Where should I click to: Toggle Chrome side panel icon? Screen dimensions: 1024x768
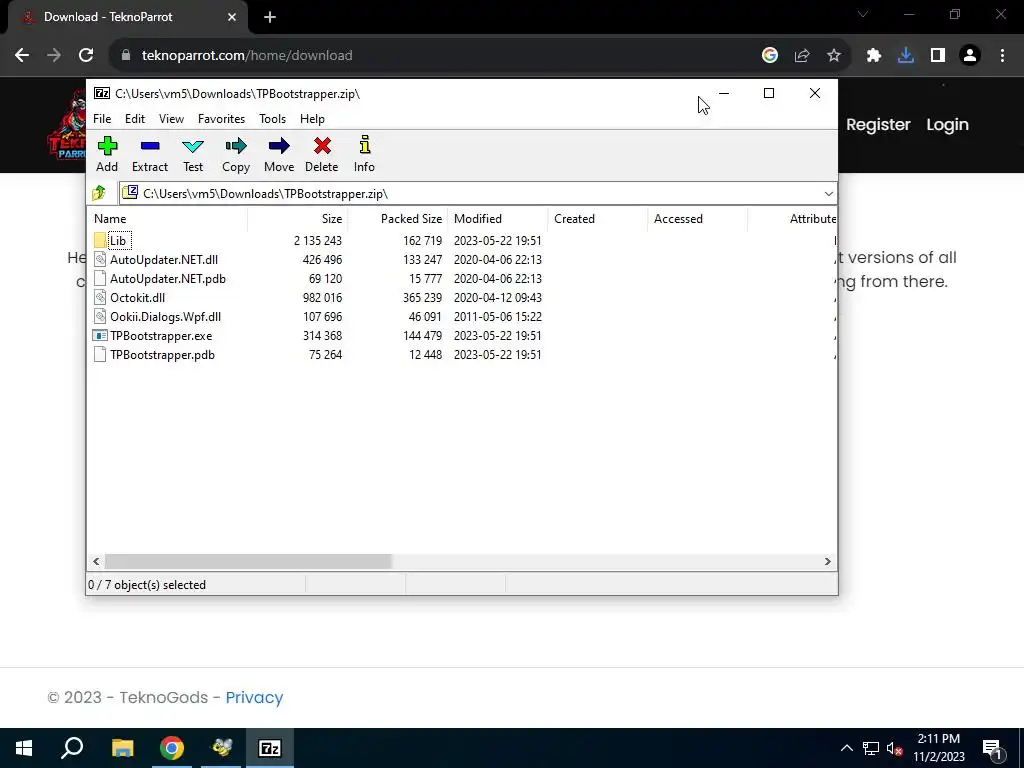coord(938,56)
